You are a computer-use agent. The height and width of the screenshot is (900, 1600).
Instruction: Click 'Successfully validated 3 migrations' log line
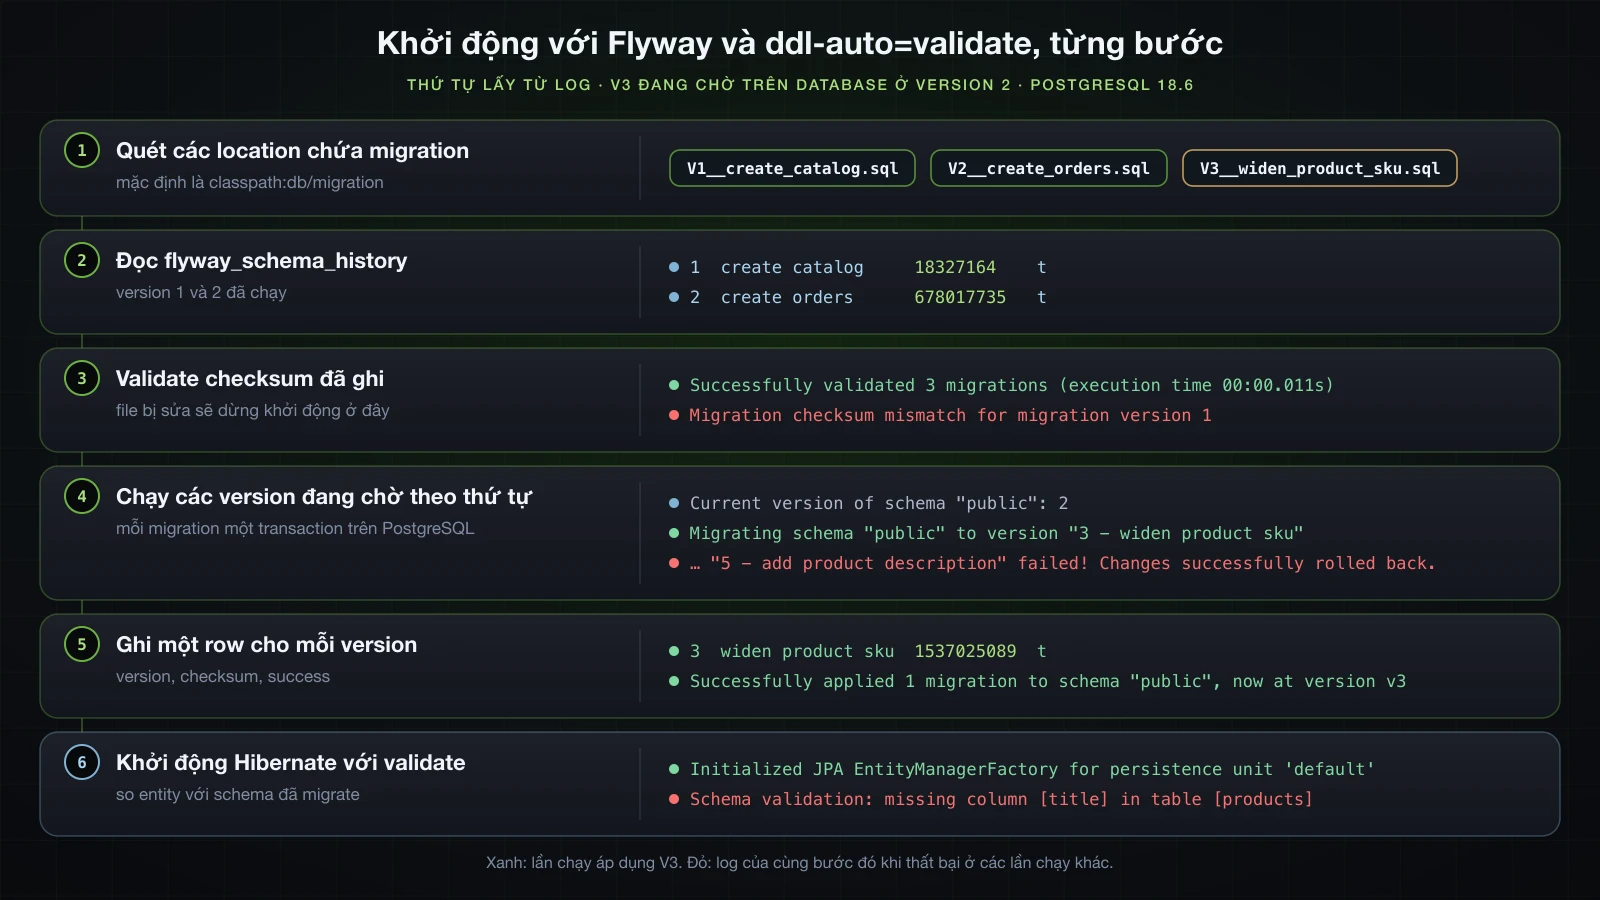[1001, 385]
